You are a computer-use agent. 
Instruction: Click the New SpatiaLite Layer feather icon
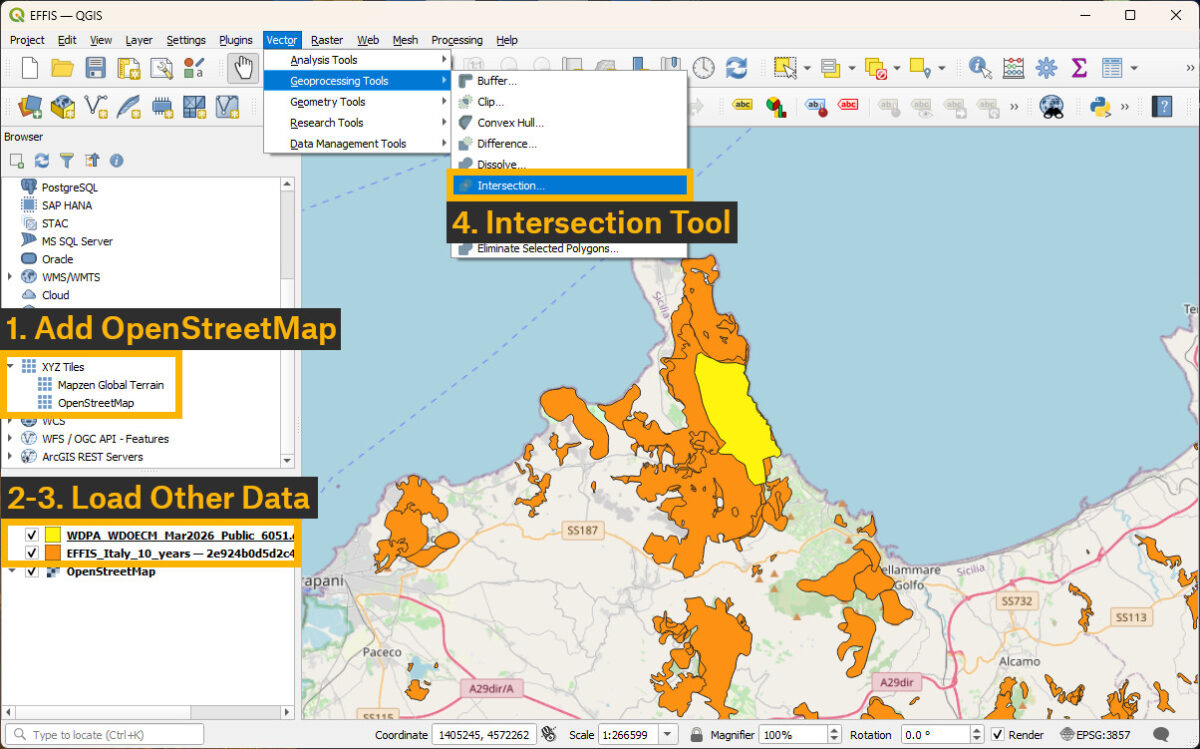(129, 105)
